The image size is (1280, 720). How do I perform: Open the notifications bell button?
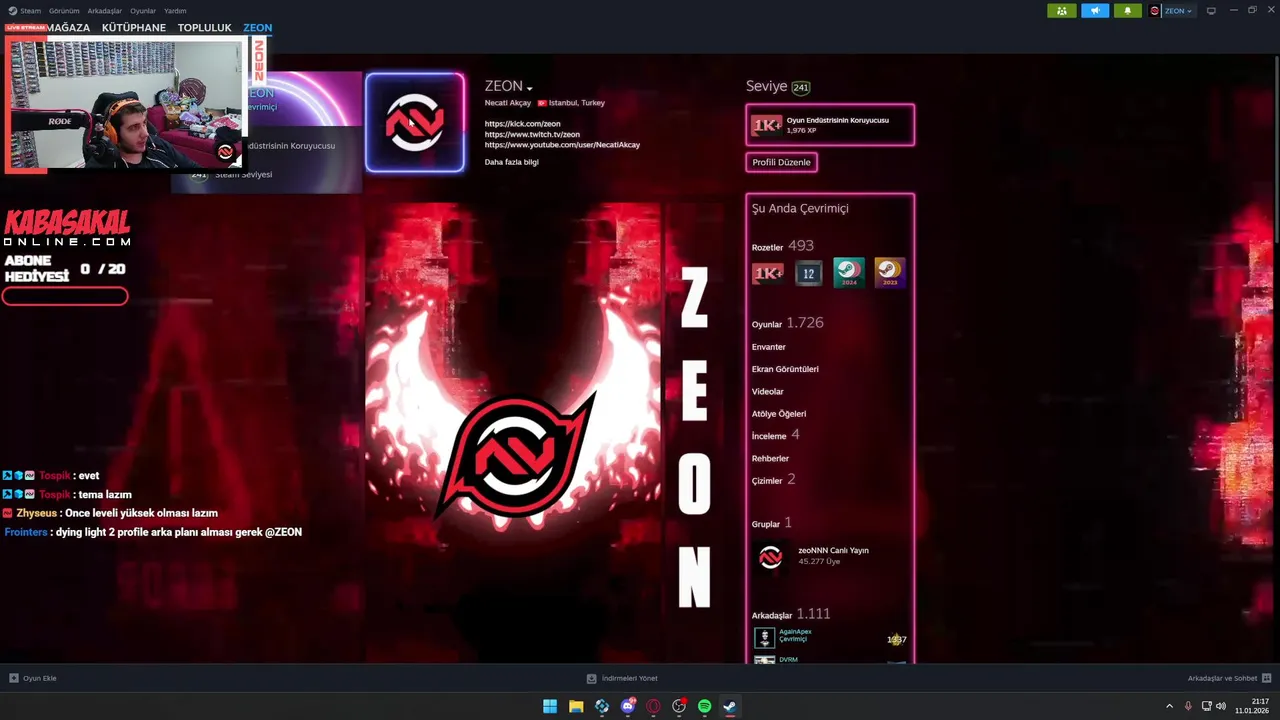[x=1127, y=11]
